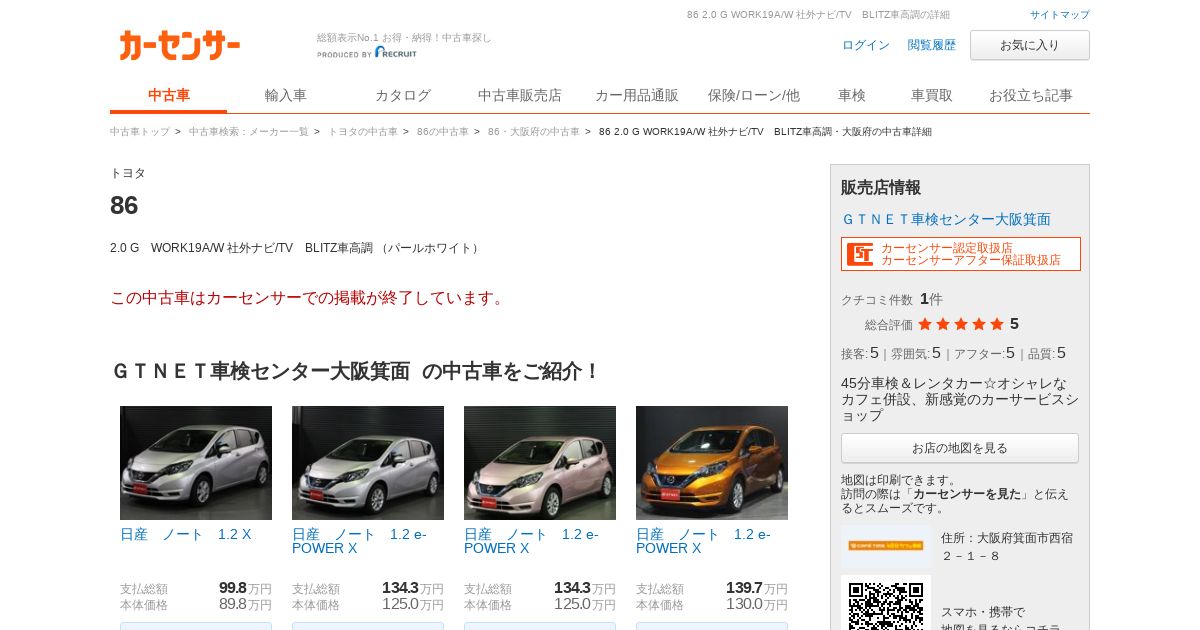Click the クチコミ件数 1件 text
Viewport: 1200px width, 630px height.
(x=892, y=299)
